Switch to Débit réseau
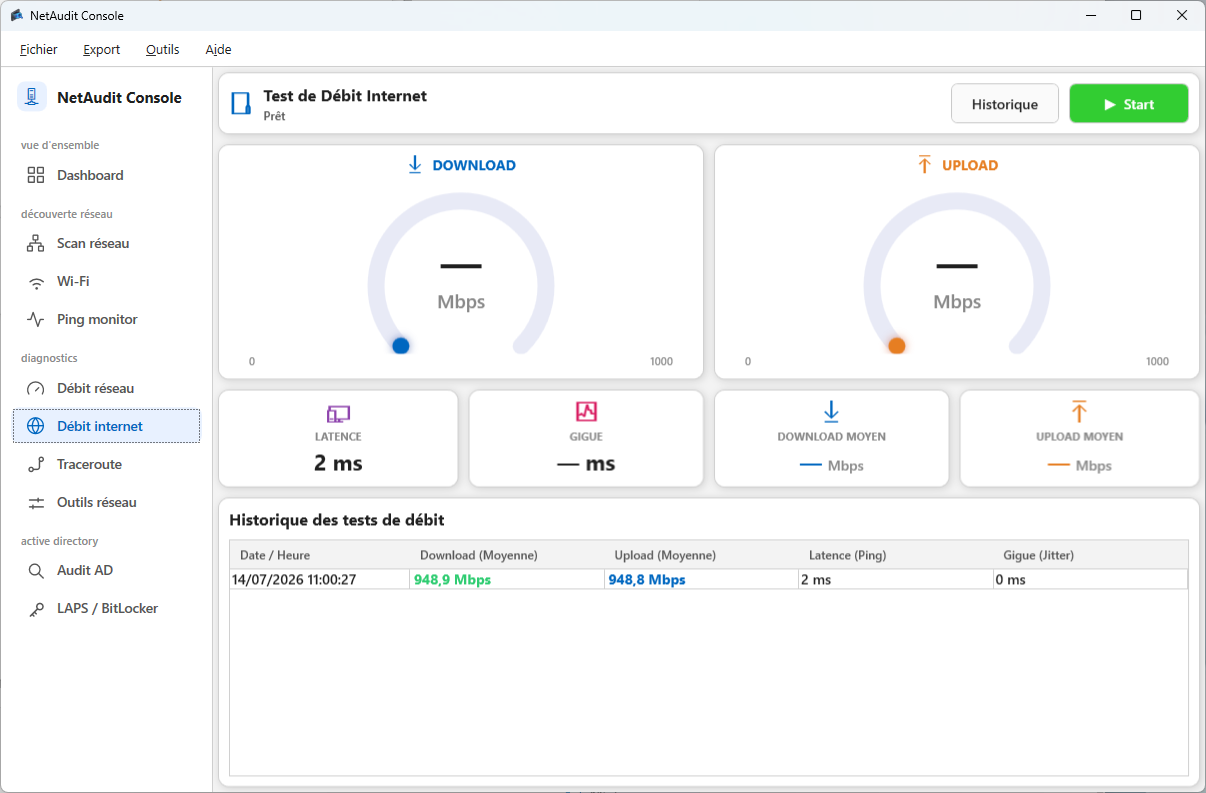The image size is (1206, 793). [x=106, y=388]
